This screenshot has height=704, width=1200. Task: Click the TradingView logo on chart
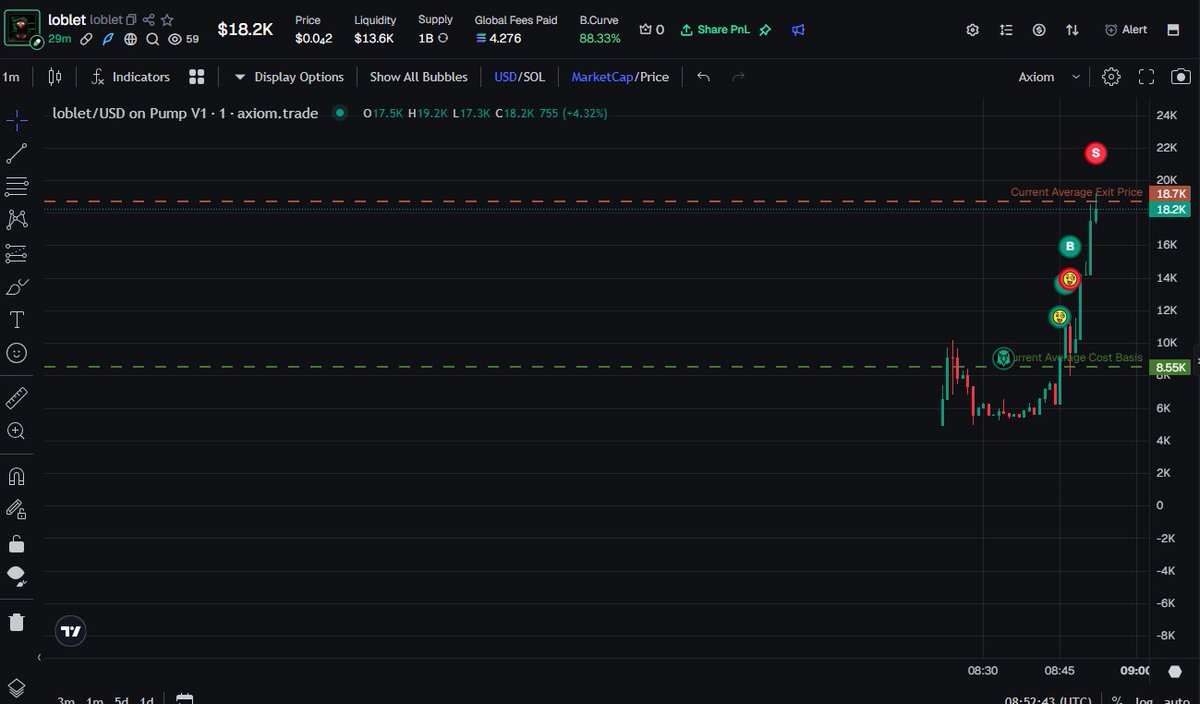(x=70, y=631)
